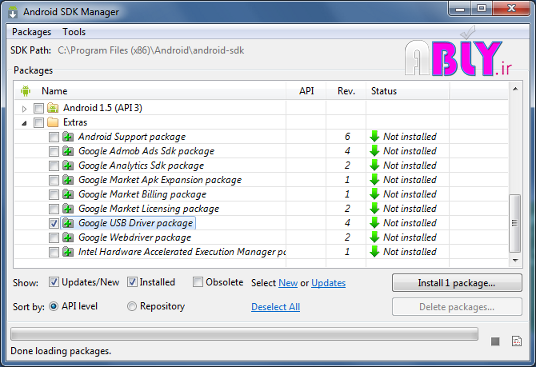Click the New selection link

[288, 283]
